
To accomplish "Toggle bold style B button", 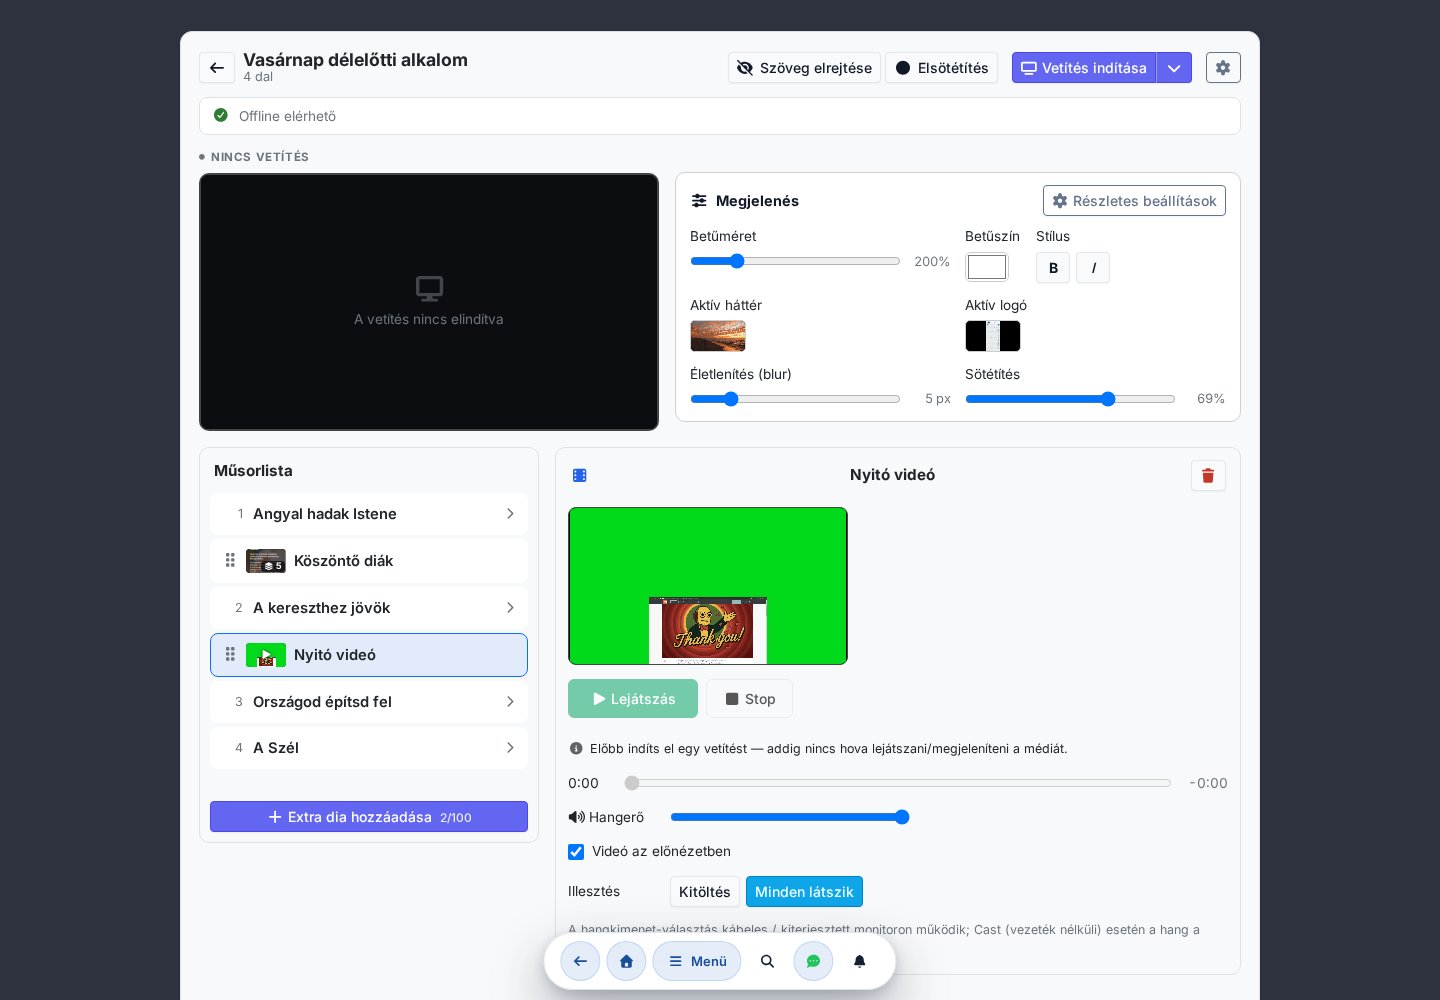I will [x=1053, y=268].
